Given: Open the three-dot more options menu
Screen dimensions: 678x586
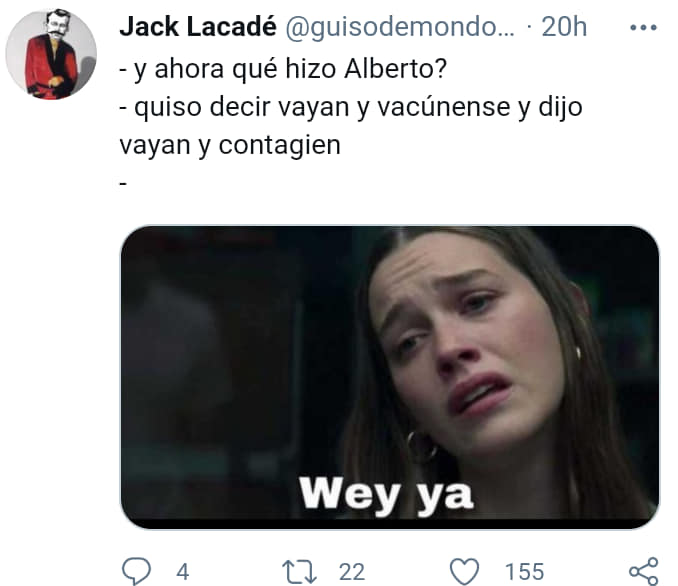Looking at the screenshot, I should click(x=643, y=28).
